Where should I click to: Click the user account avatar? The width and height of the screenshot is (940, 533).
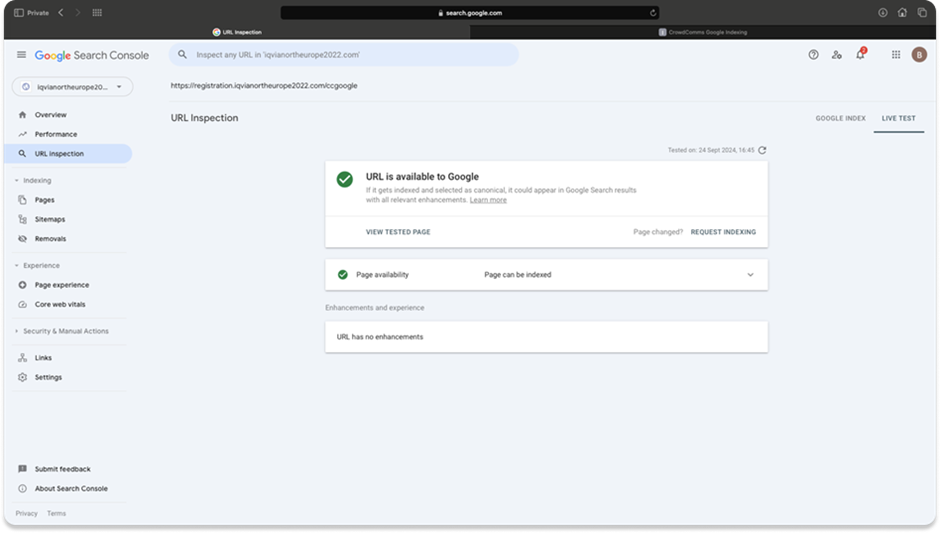919,55
